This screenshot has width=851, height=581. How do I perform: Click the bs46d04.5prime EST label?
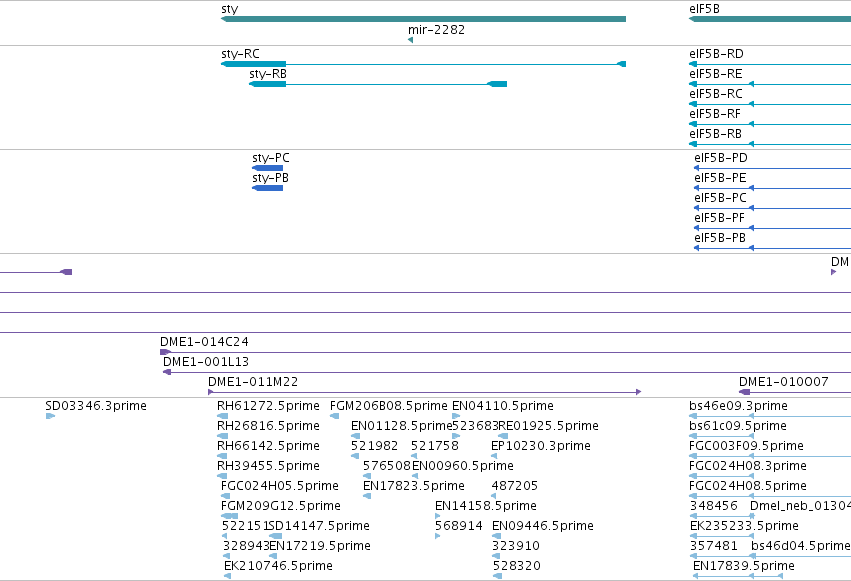(x=801, y=546)
